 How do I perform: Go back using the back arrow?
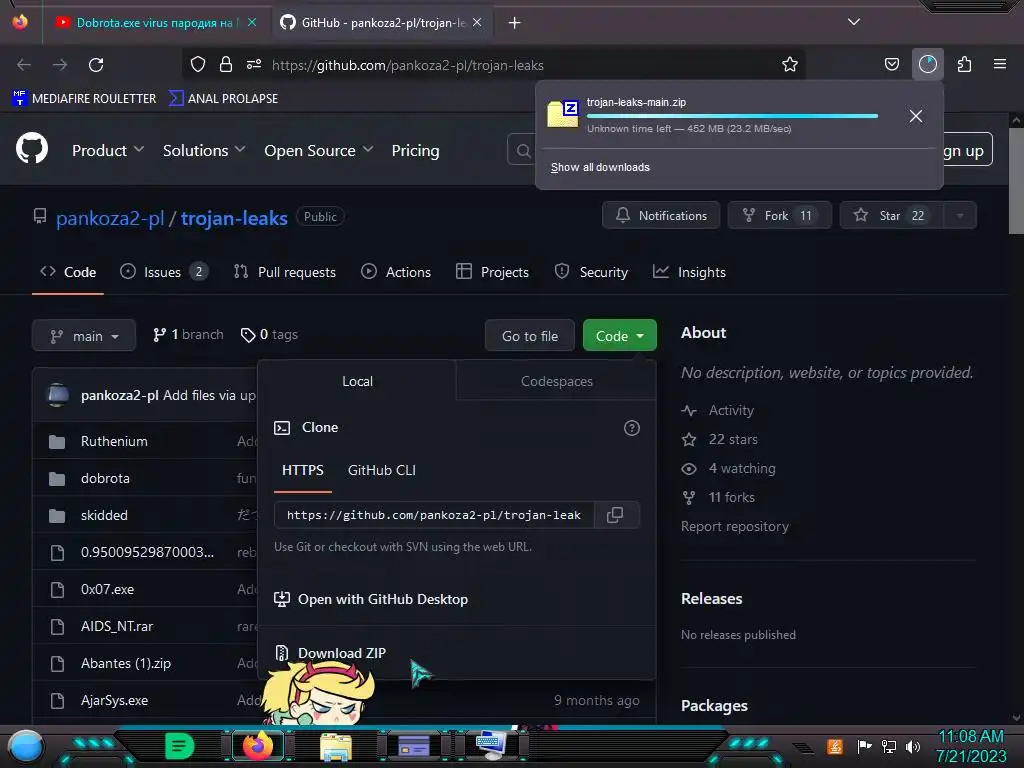point(24,65)
